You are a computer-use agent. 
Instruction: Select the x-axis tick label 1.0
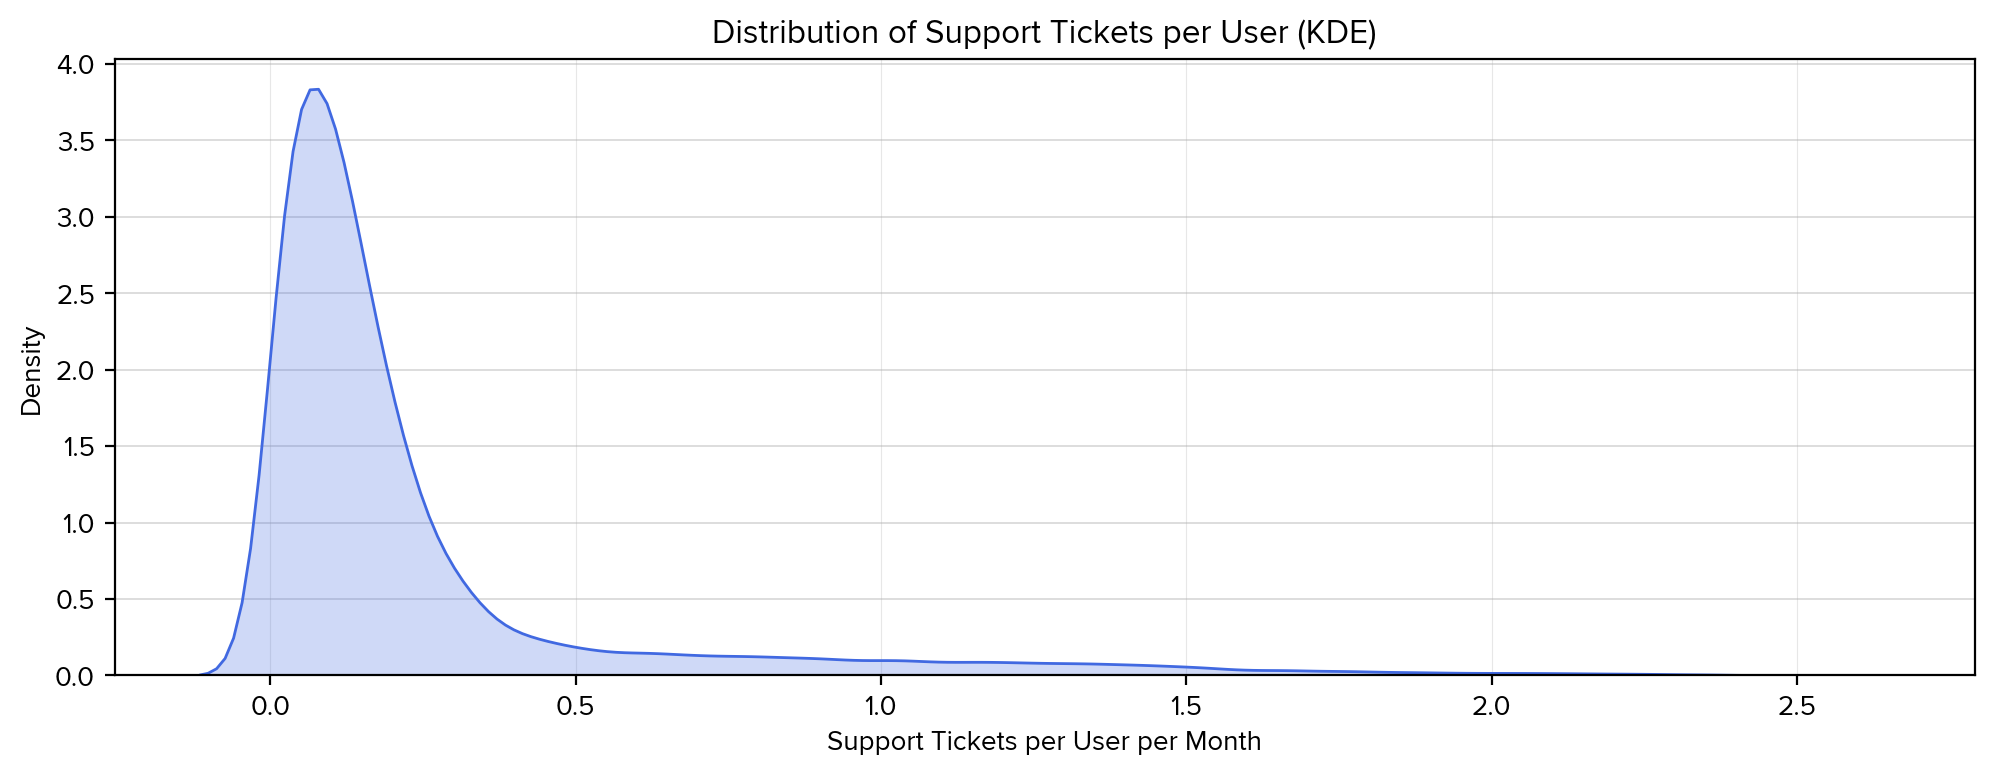[x=880, y=704]
